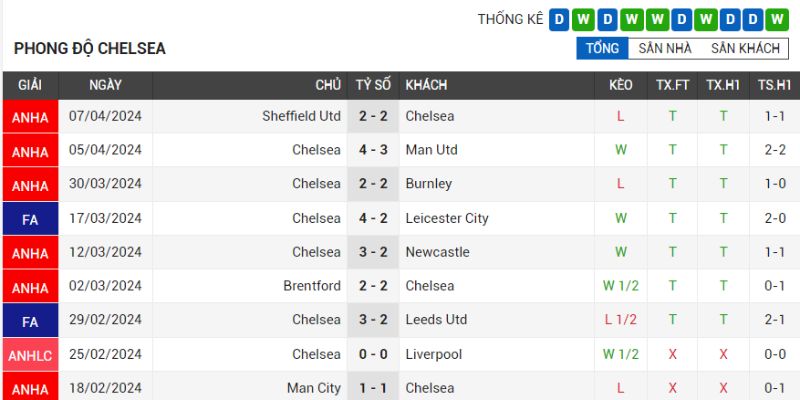This screenshot has width=800, height=400.
Task: Click the last W badge in Thống Kê streak
Action: [779, 19]
